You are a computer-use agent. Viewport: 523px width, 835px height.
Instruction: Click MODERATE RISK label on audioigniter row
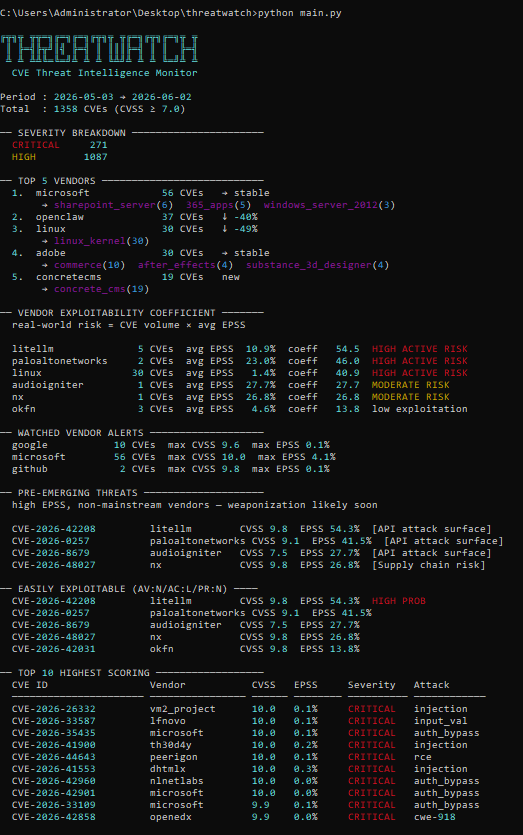tap(411, 384)
